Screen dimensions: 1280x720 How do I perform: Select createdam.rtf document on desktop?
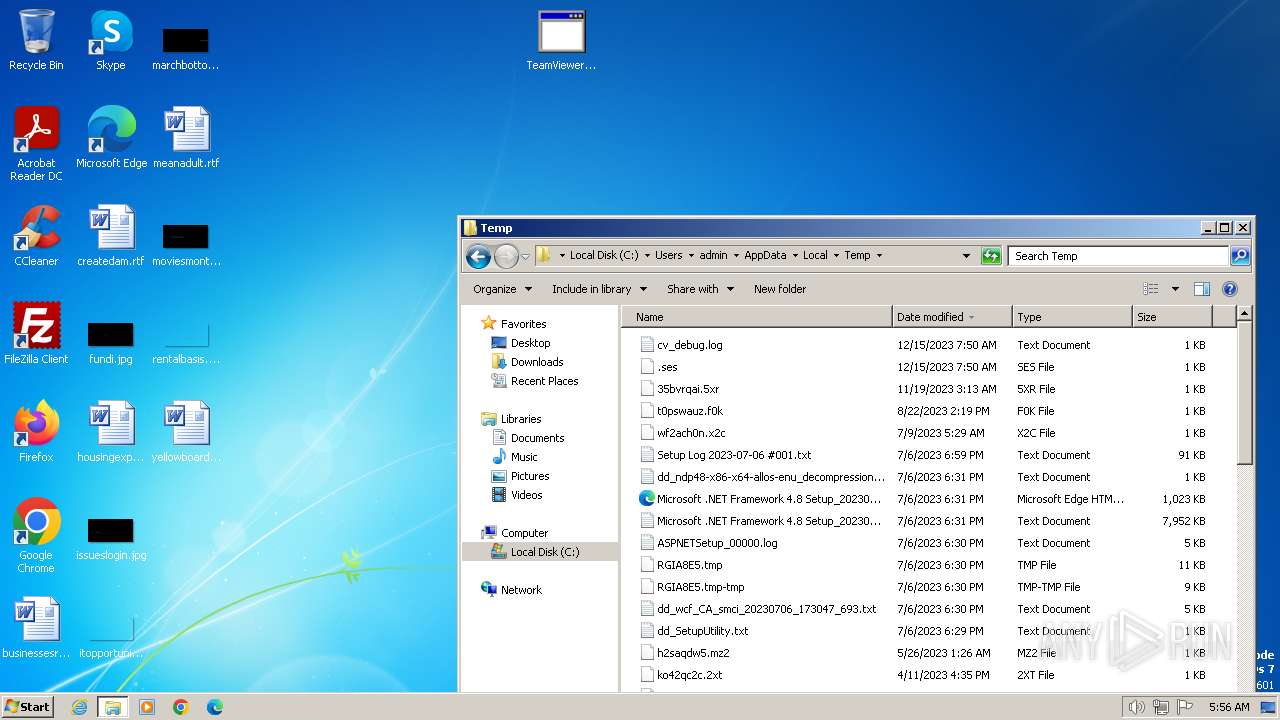[x=111, y=236]
